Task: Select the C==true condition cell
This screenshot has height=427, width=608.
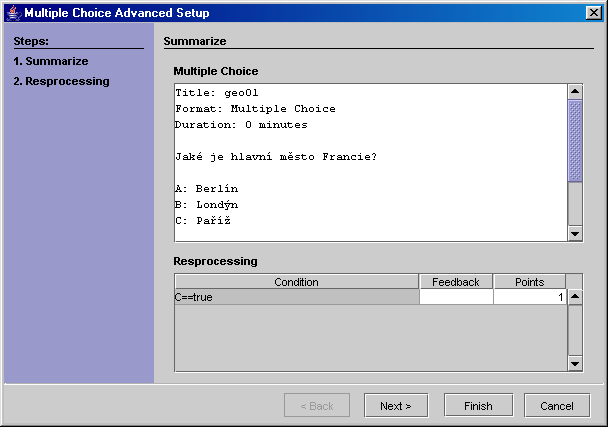Action: pyautogui.click(x=297, y=297)
